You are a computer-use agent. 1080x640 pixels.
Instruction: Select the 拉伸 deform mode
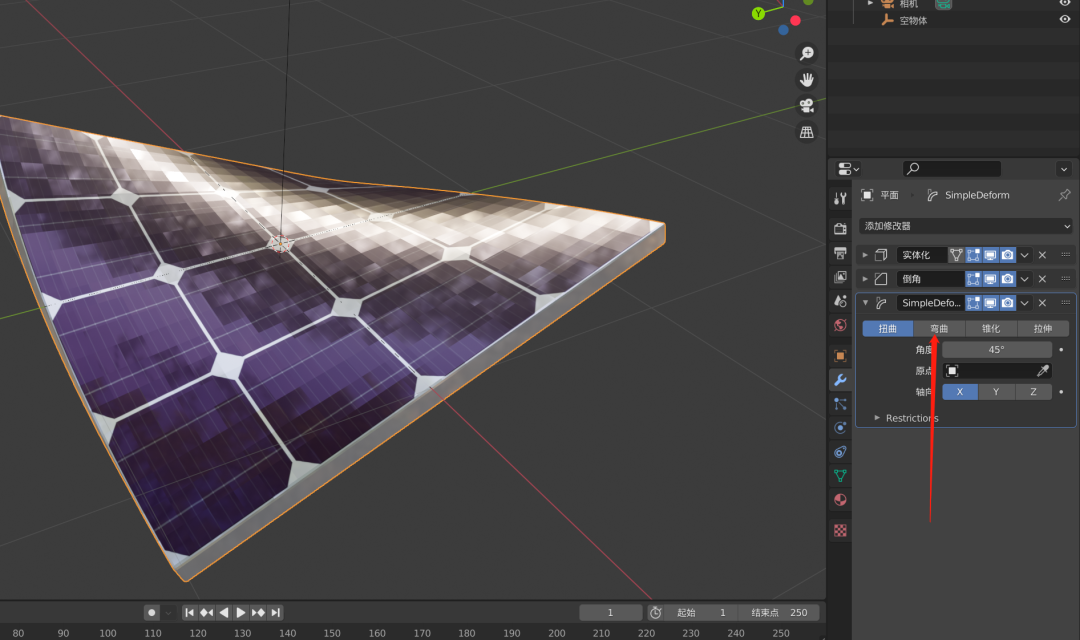pyautogui.click(x=1043, y=329)
